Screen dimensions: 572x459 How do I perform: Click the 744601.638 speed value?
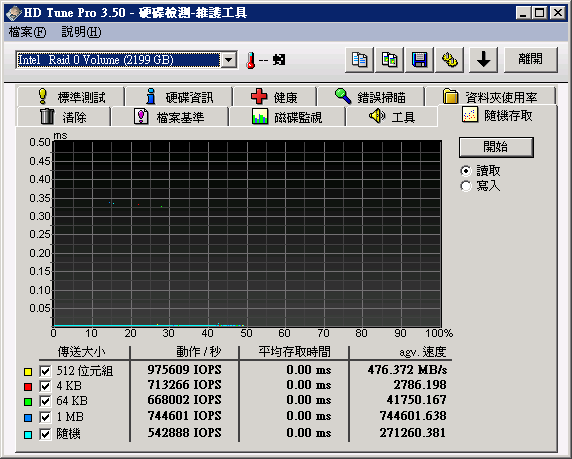(x=413, y=416)
